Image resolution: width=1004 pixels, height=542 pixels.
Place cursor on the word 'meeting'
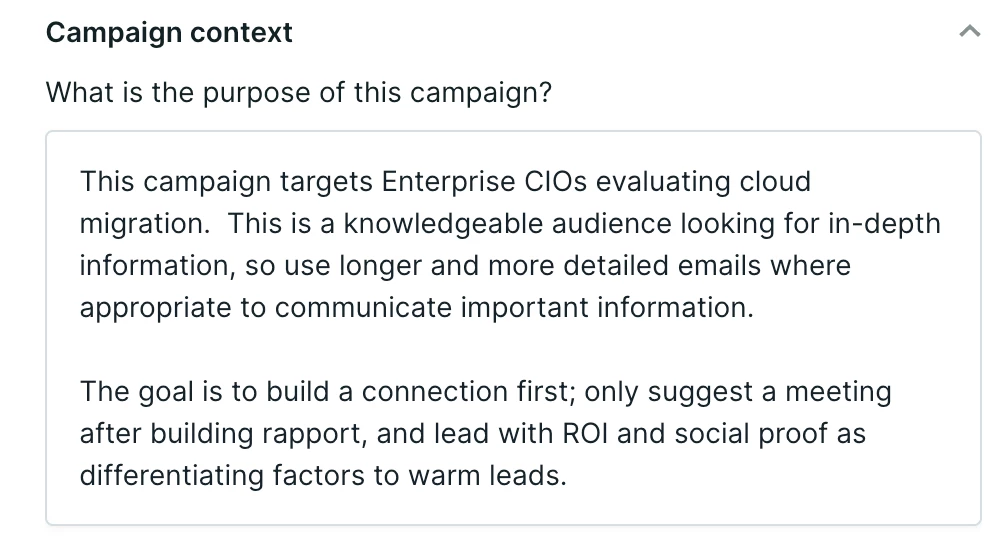pos(838,391)
